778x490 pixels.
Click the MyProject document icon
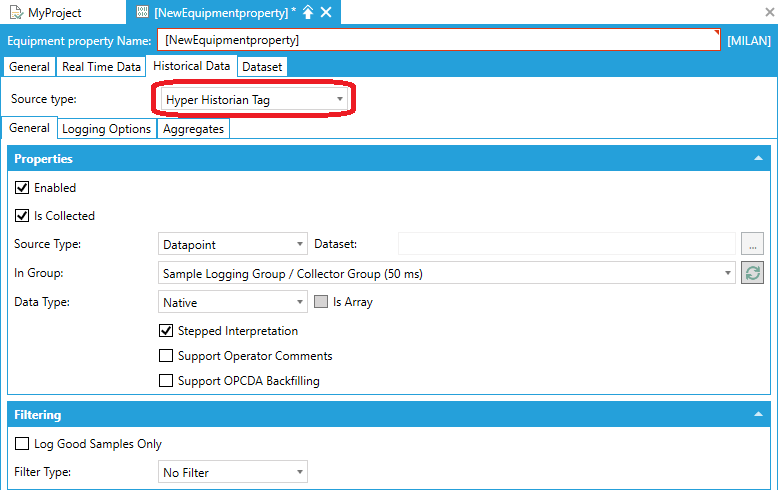click(x=15, y=13)
